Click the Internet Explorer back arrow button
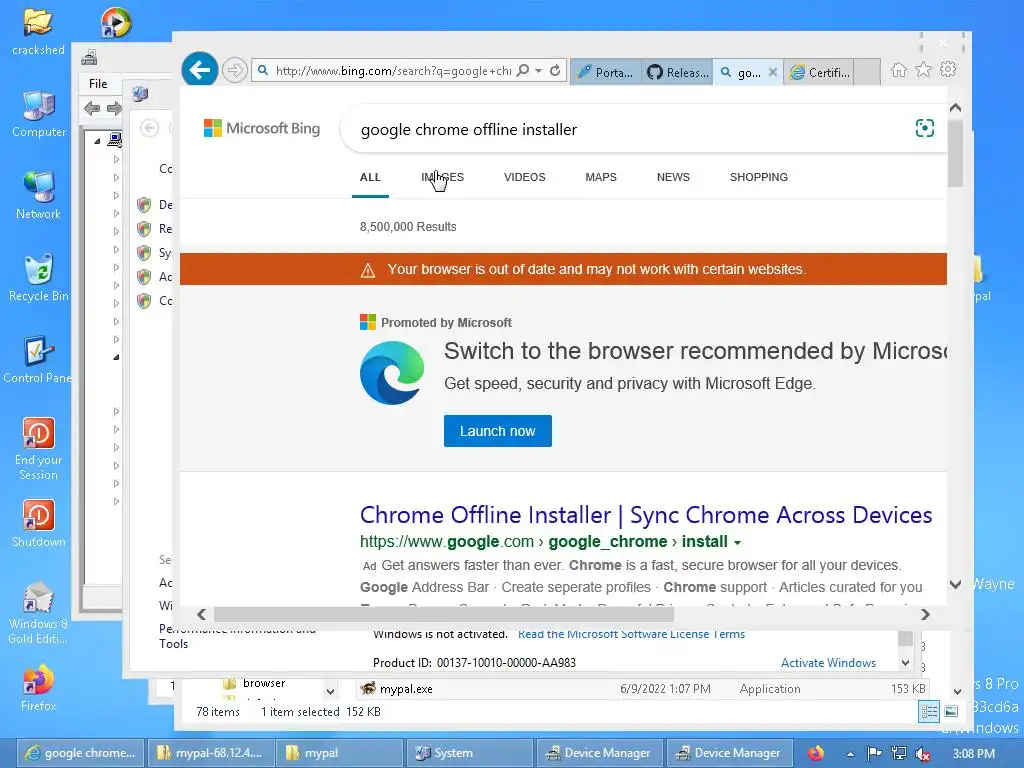 point(200,70)
